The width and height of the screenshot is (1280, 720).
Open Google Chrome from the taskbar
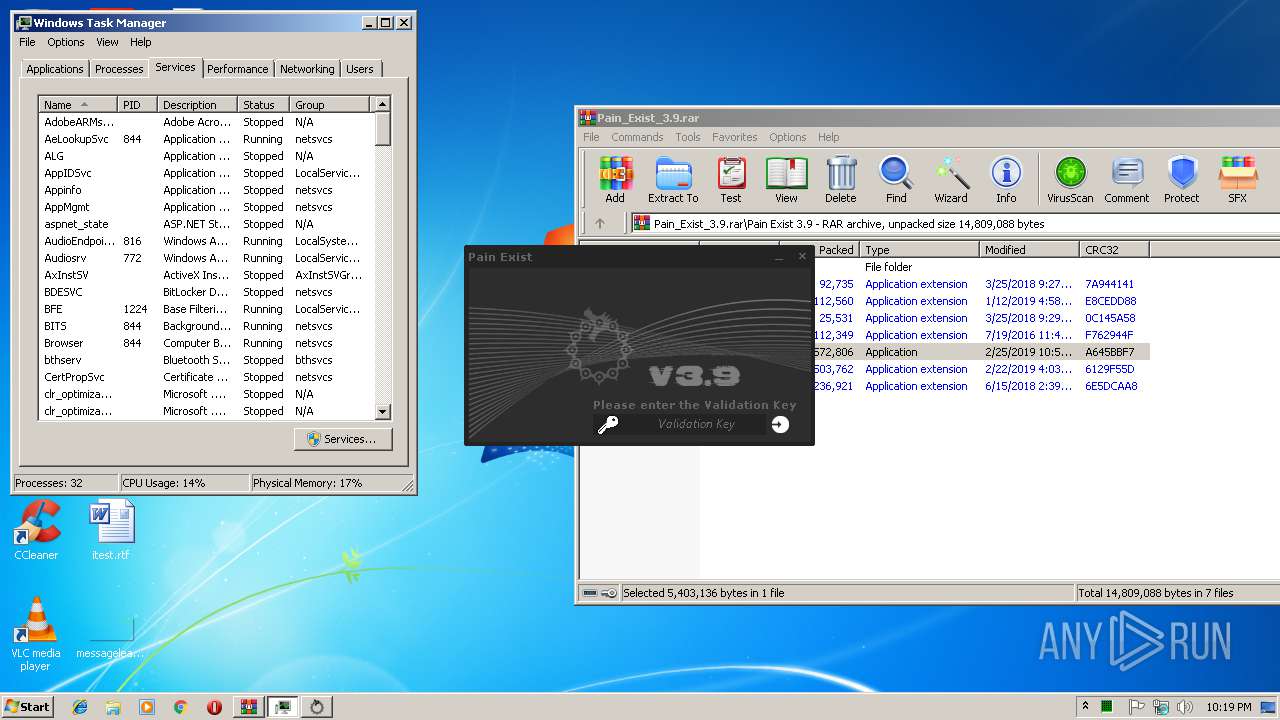click(x=180, y=707)
